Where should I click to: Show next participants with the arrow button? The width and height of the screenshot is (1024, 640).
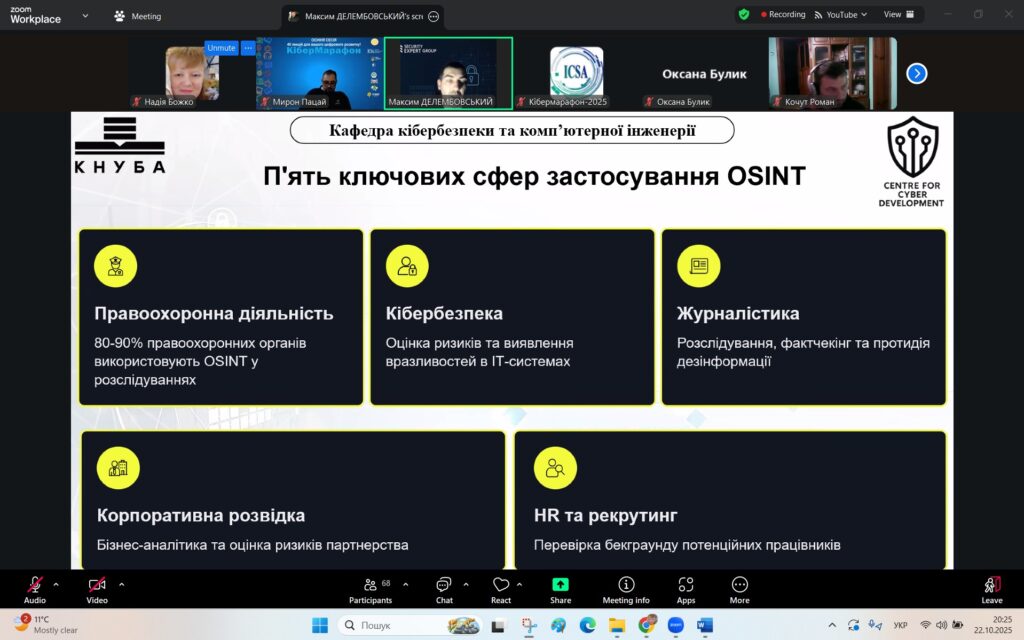pos(917,73)
